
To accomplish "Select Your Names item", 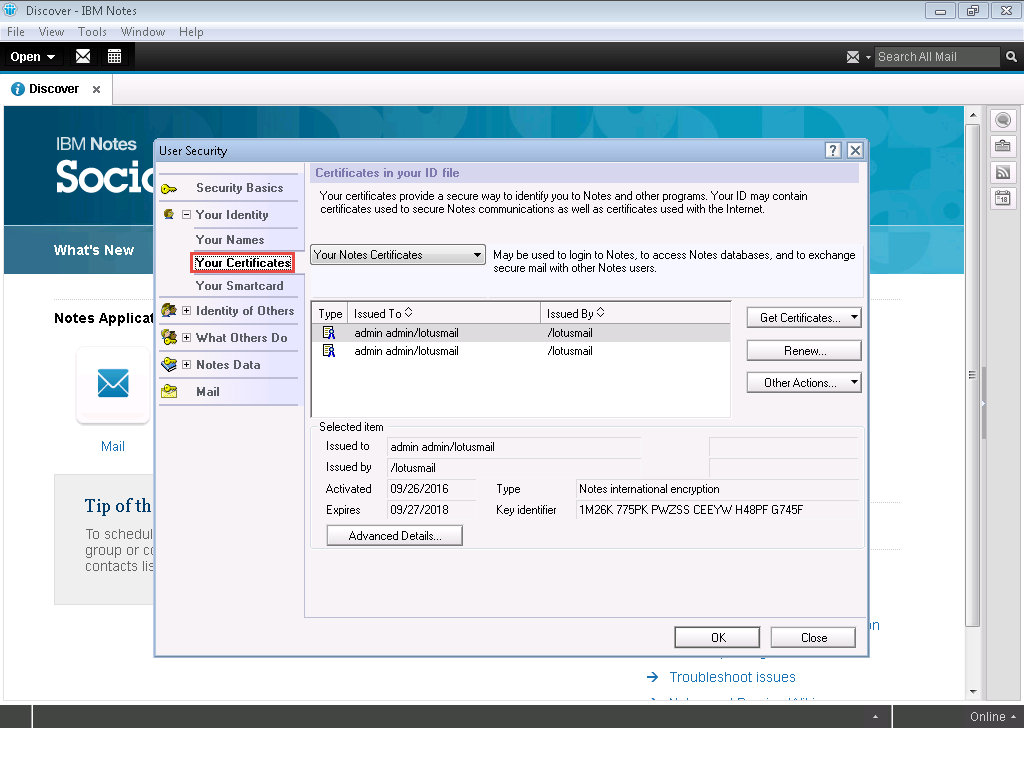I will (x=230, y=240).
